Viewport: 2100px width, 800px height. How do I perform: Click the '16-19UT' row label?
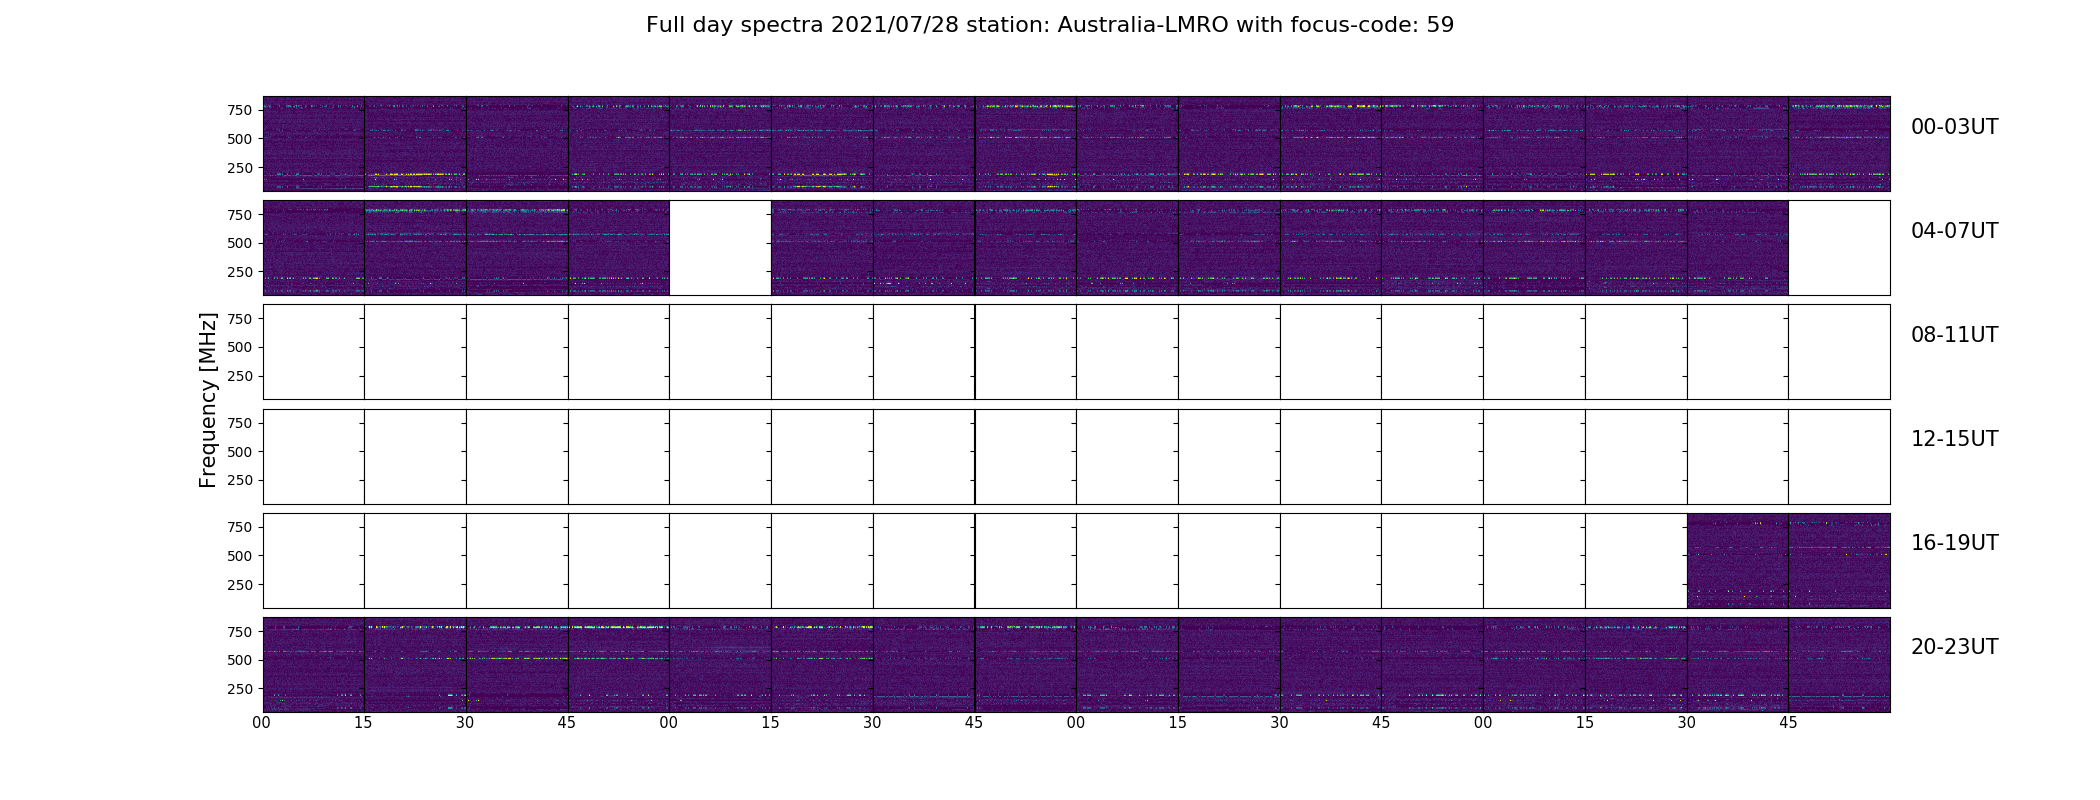coord(1954,543)
